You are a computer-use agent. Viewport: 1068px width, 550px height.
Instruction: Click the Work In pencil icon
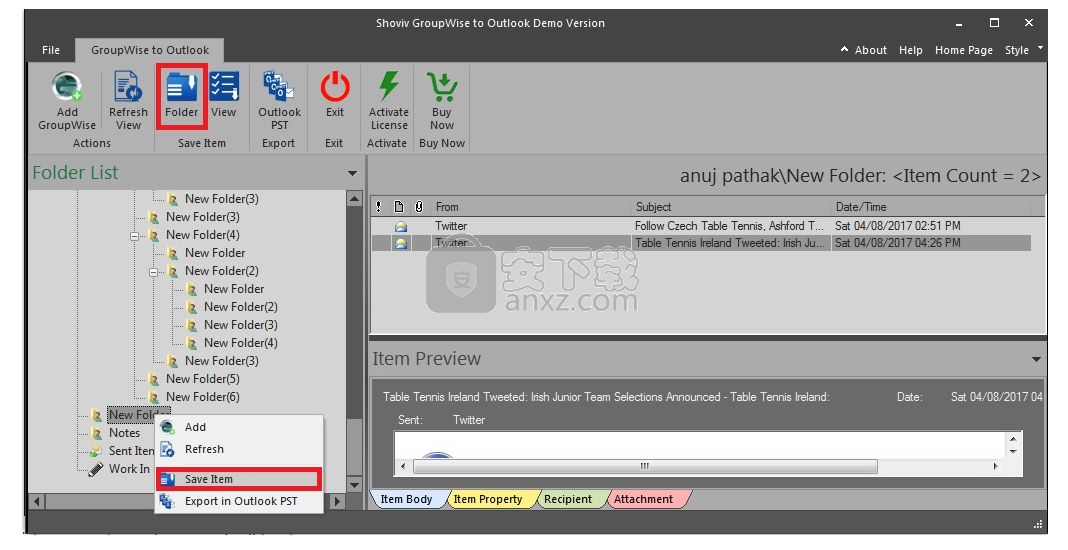point(97,469)
